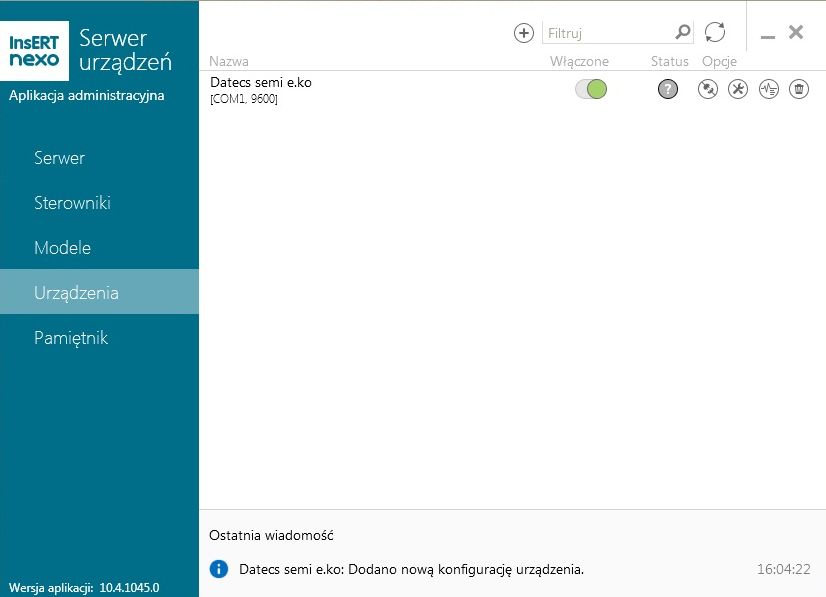Select the Urządzenia sidebar item
Viewport: 826px width, 597px height.
76,293
